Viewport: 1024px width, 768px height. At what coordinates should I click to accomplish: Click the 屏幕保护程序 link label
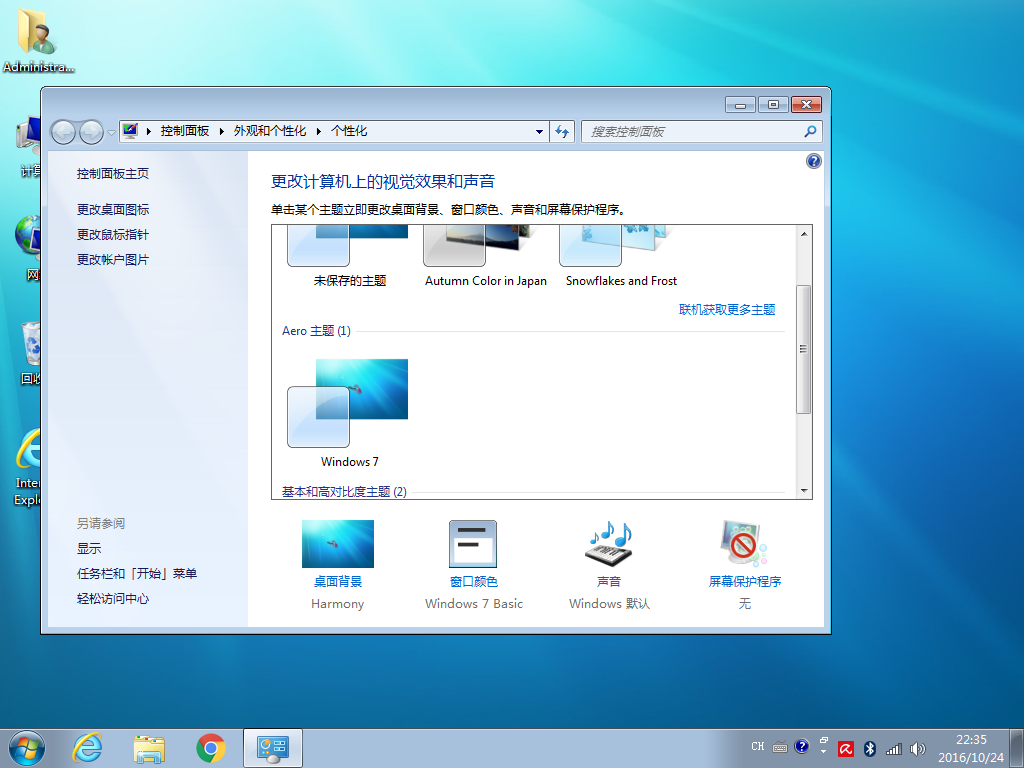tap(744, 581)
